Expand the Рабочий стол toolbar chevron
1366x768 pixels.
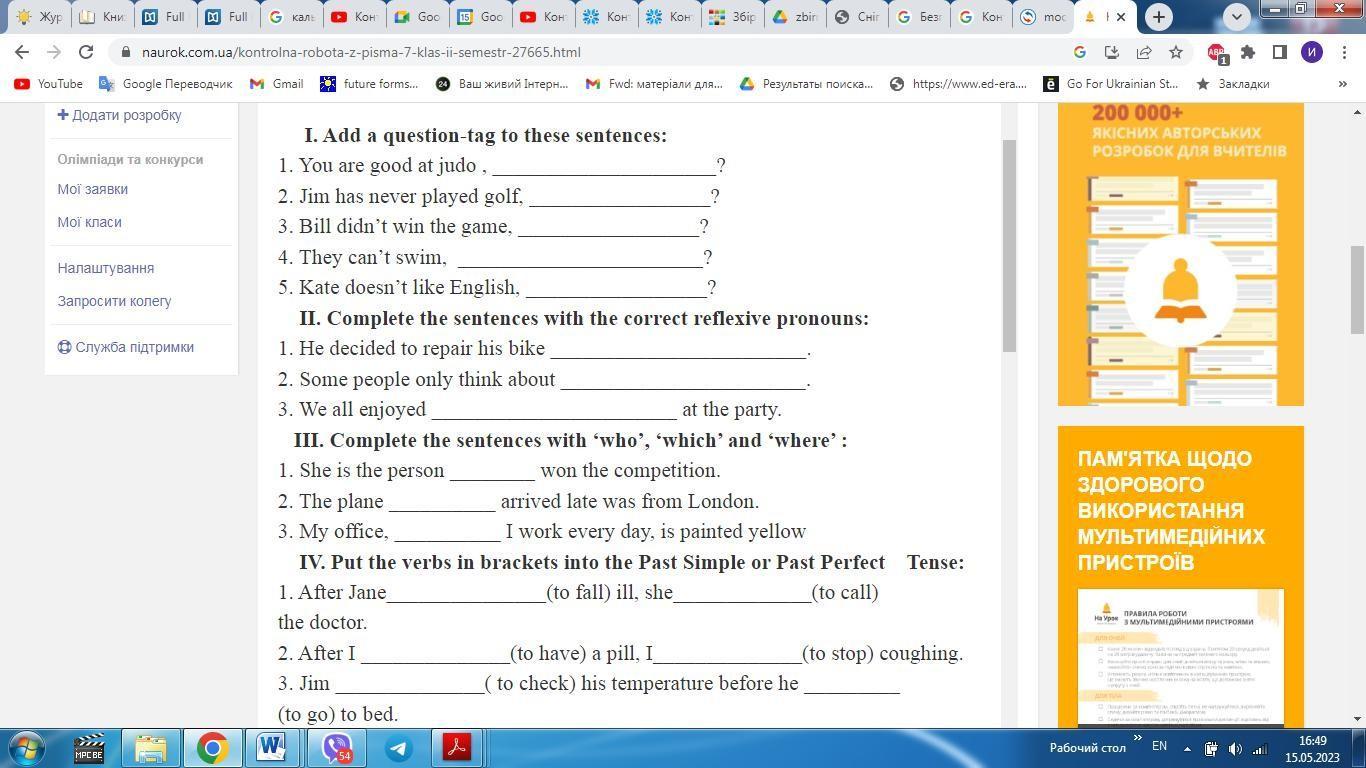[1137, 740]
